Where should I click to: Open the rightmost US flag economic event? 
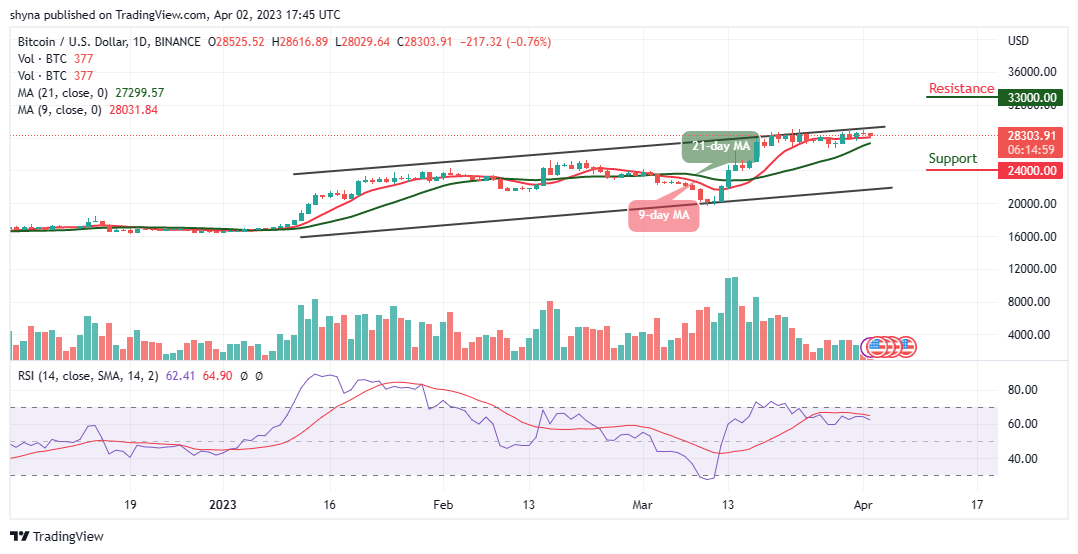point(906,346)
